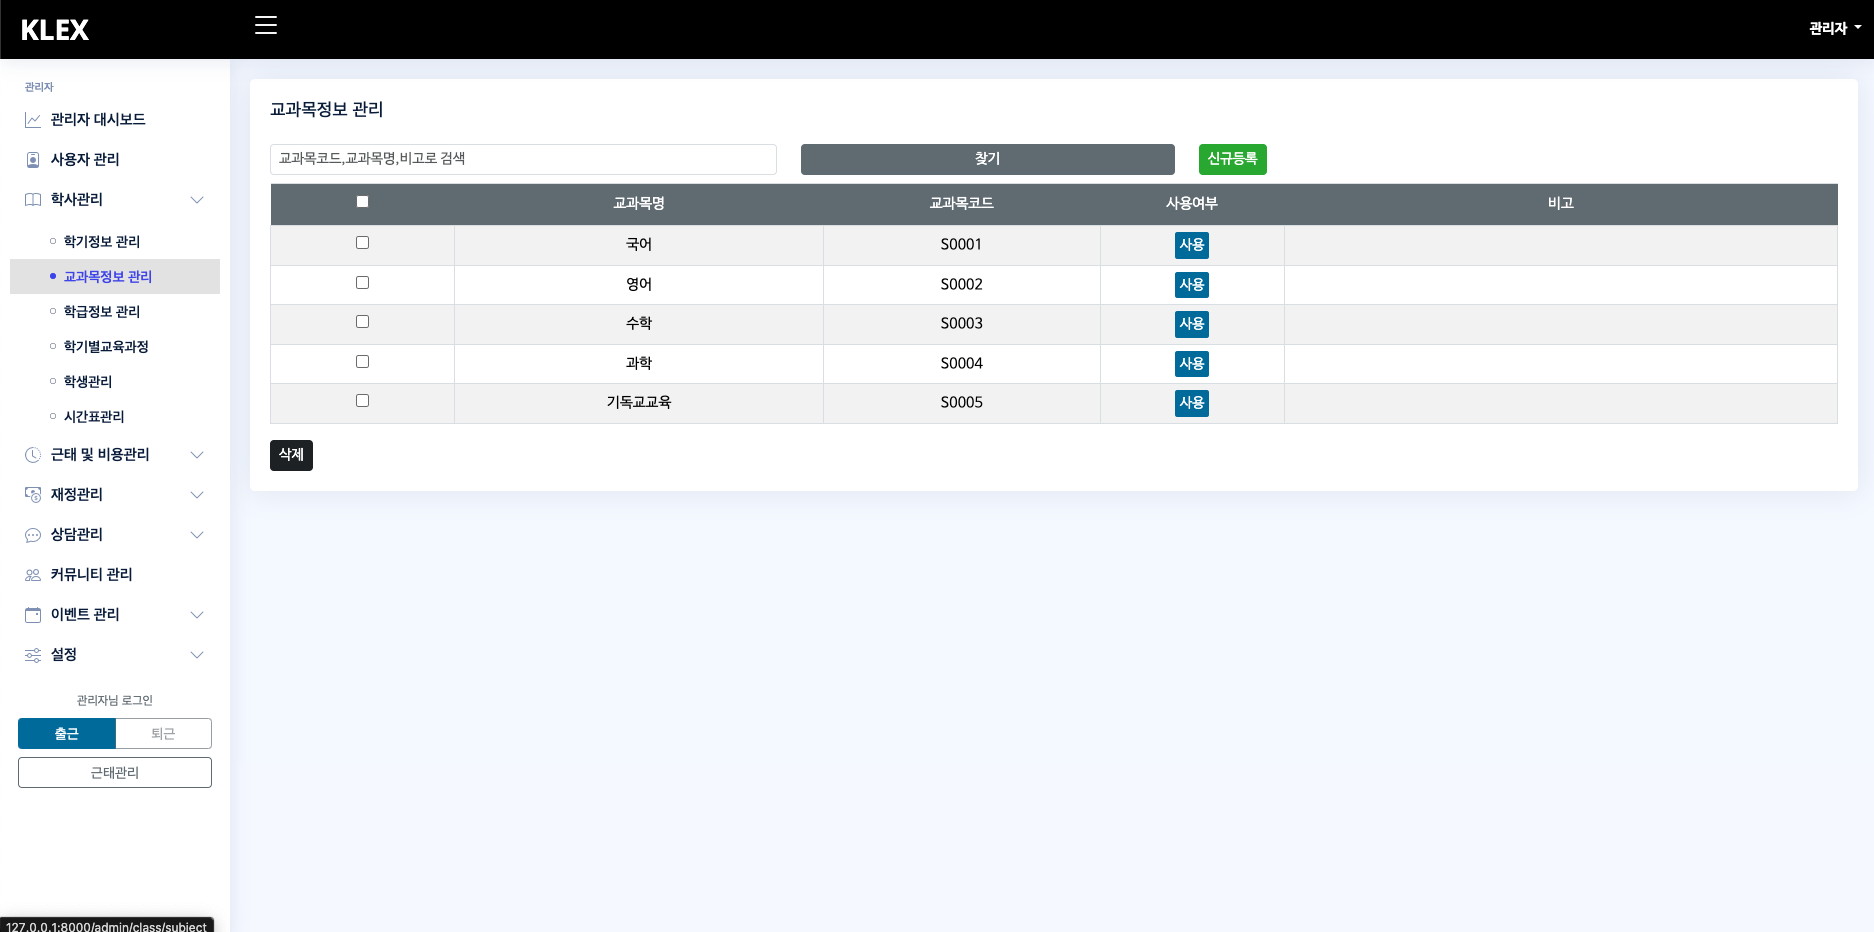Viewport: 1874px width, 932px height.
Task: Expand the 재정관리 menu chevron
Action: tap(197, 495)
